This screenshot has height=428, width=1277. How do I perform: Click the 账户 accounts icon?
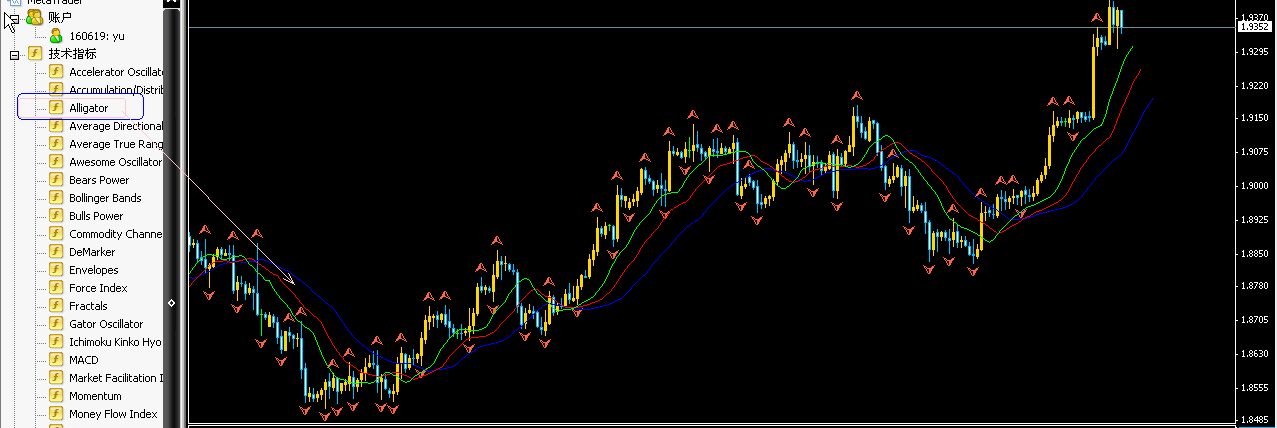pos(35,17)
